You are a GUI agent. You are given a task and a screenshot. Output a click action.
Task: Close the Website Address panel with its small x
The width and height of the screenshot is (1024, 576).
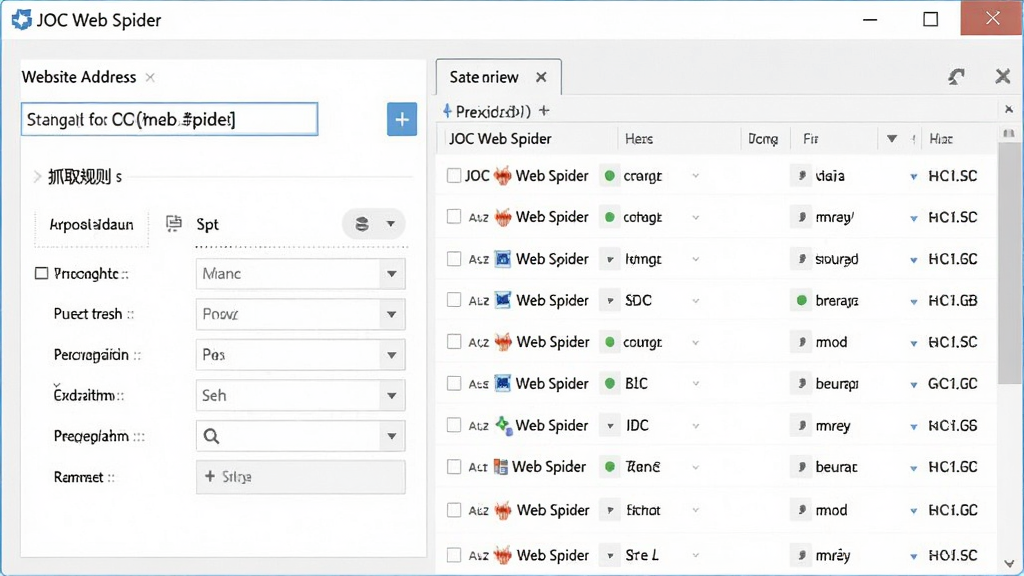point(150,77)
